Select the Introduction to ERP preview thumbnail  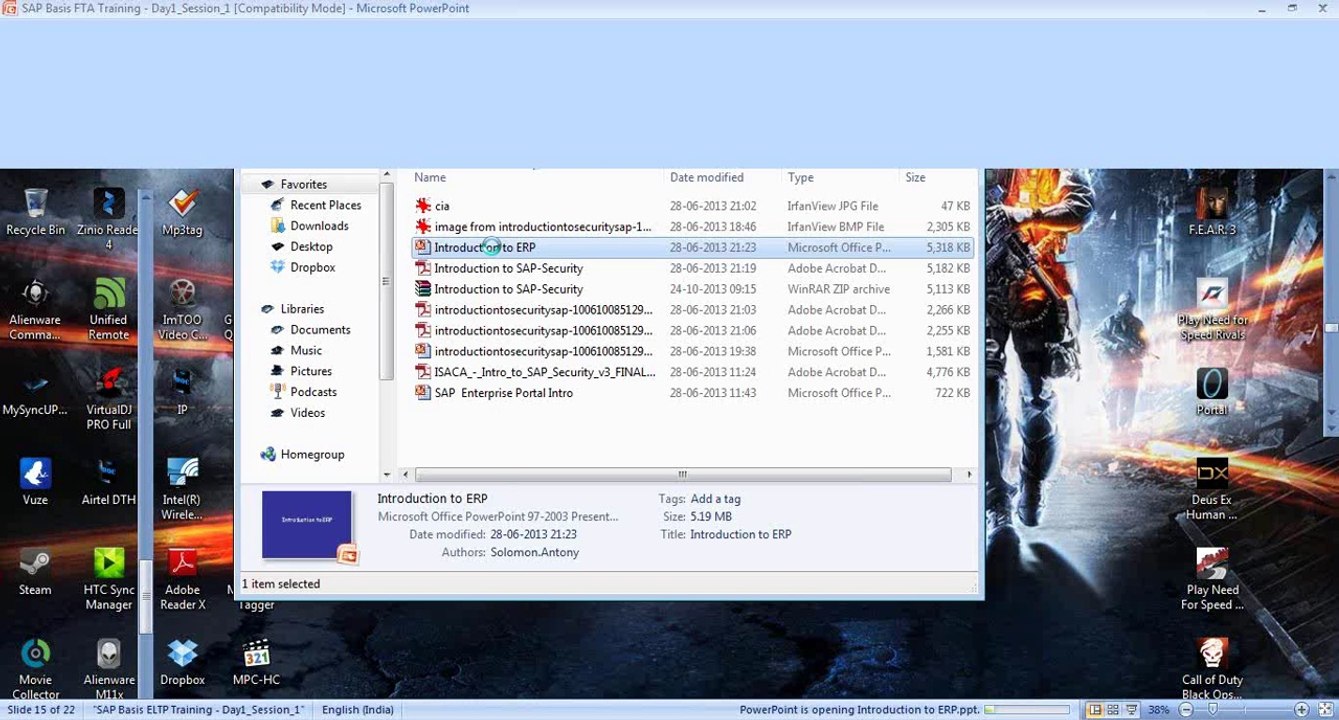pos(309,526)
